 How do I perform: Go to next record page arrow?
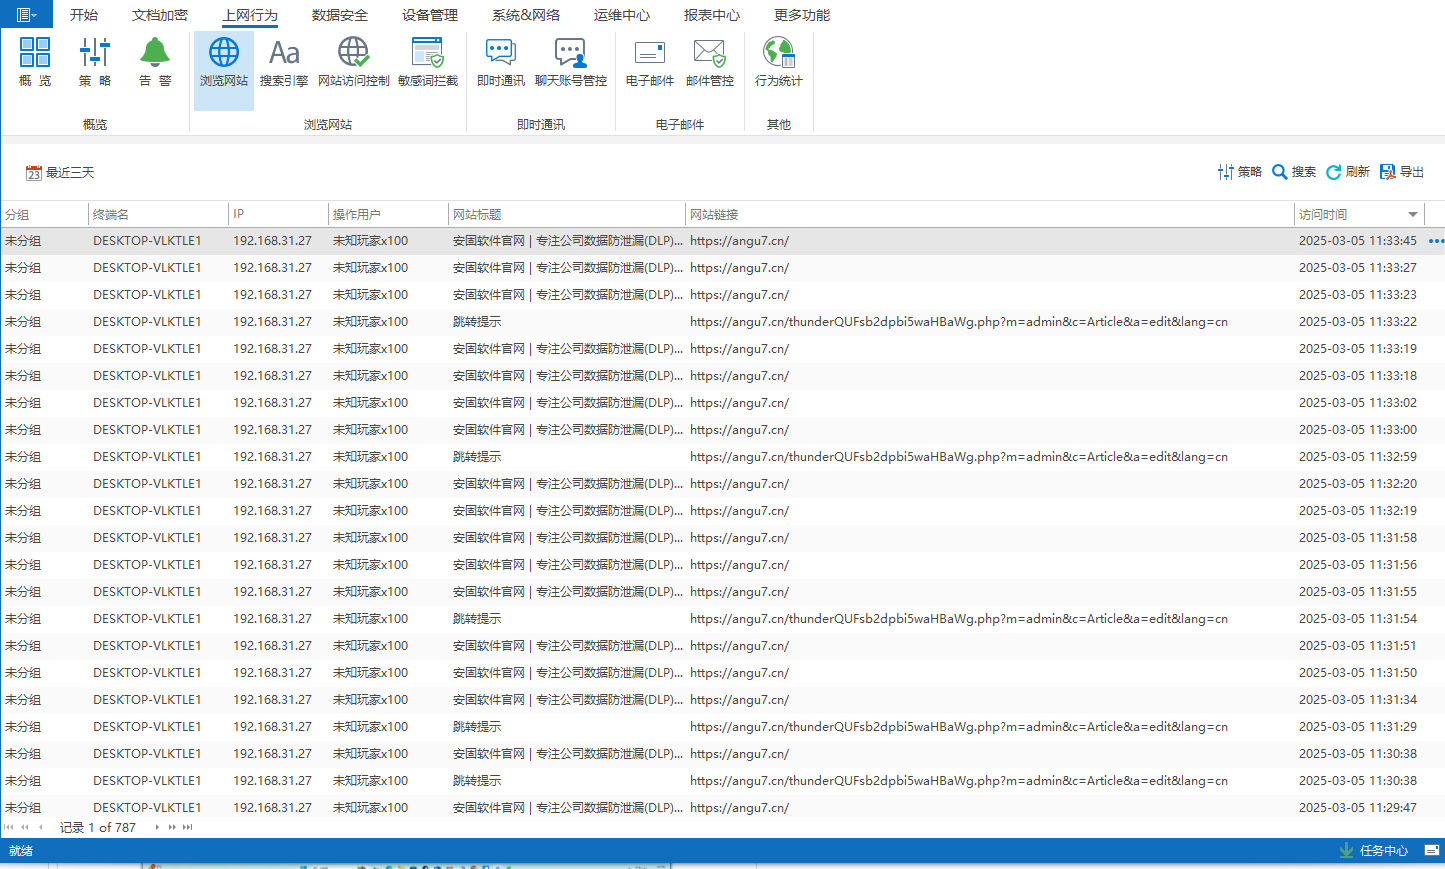tap(157, 827)
